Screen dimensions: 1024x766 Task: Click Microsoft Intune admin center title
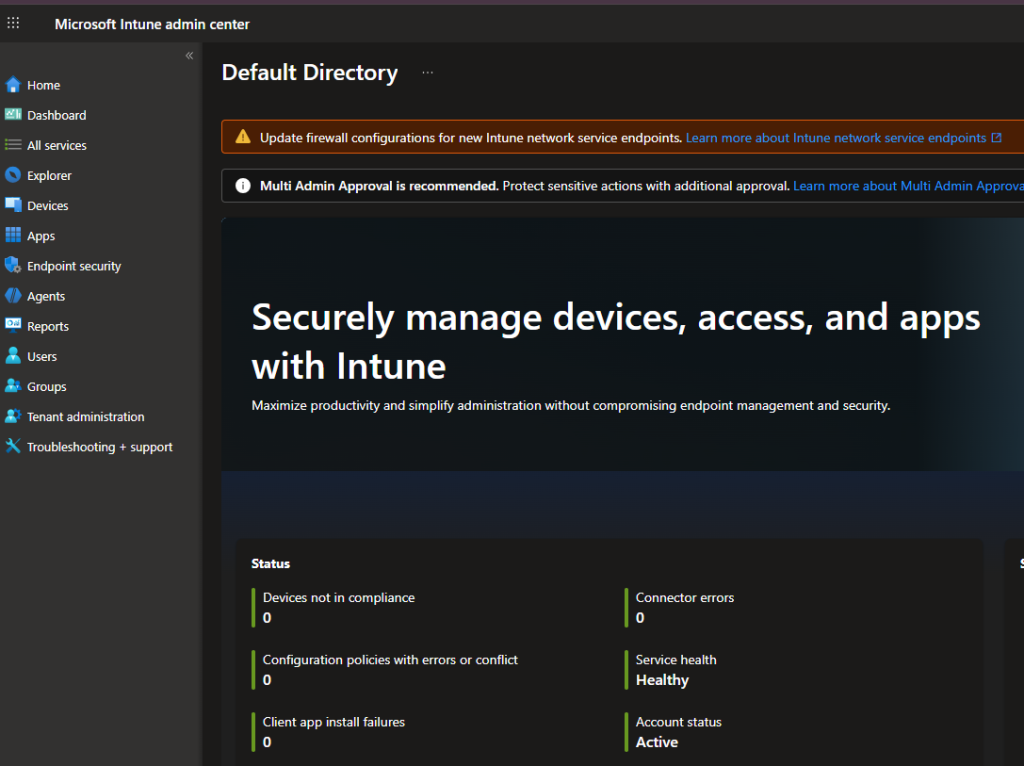pos(152,24)
